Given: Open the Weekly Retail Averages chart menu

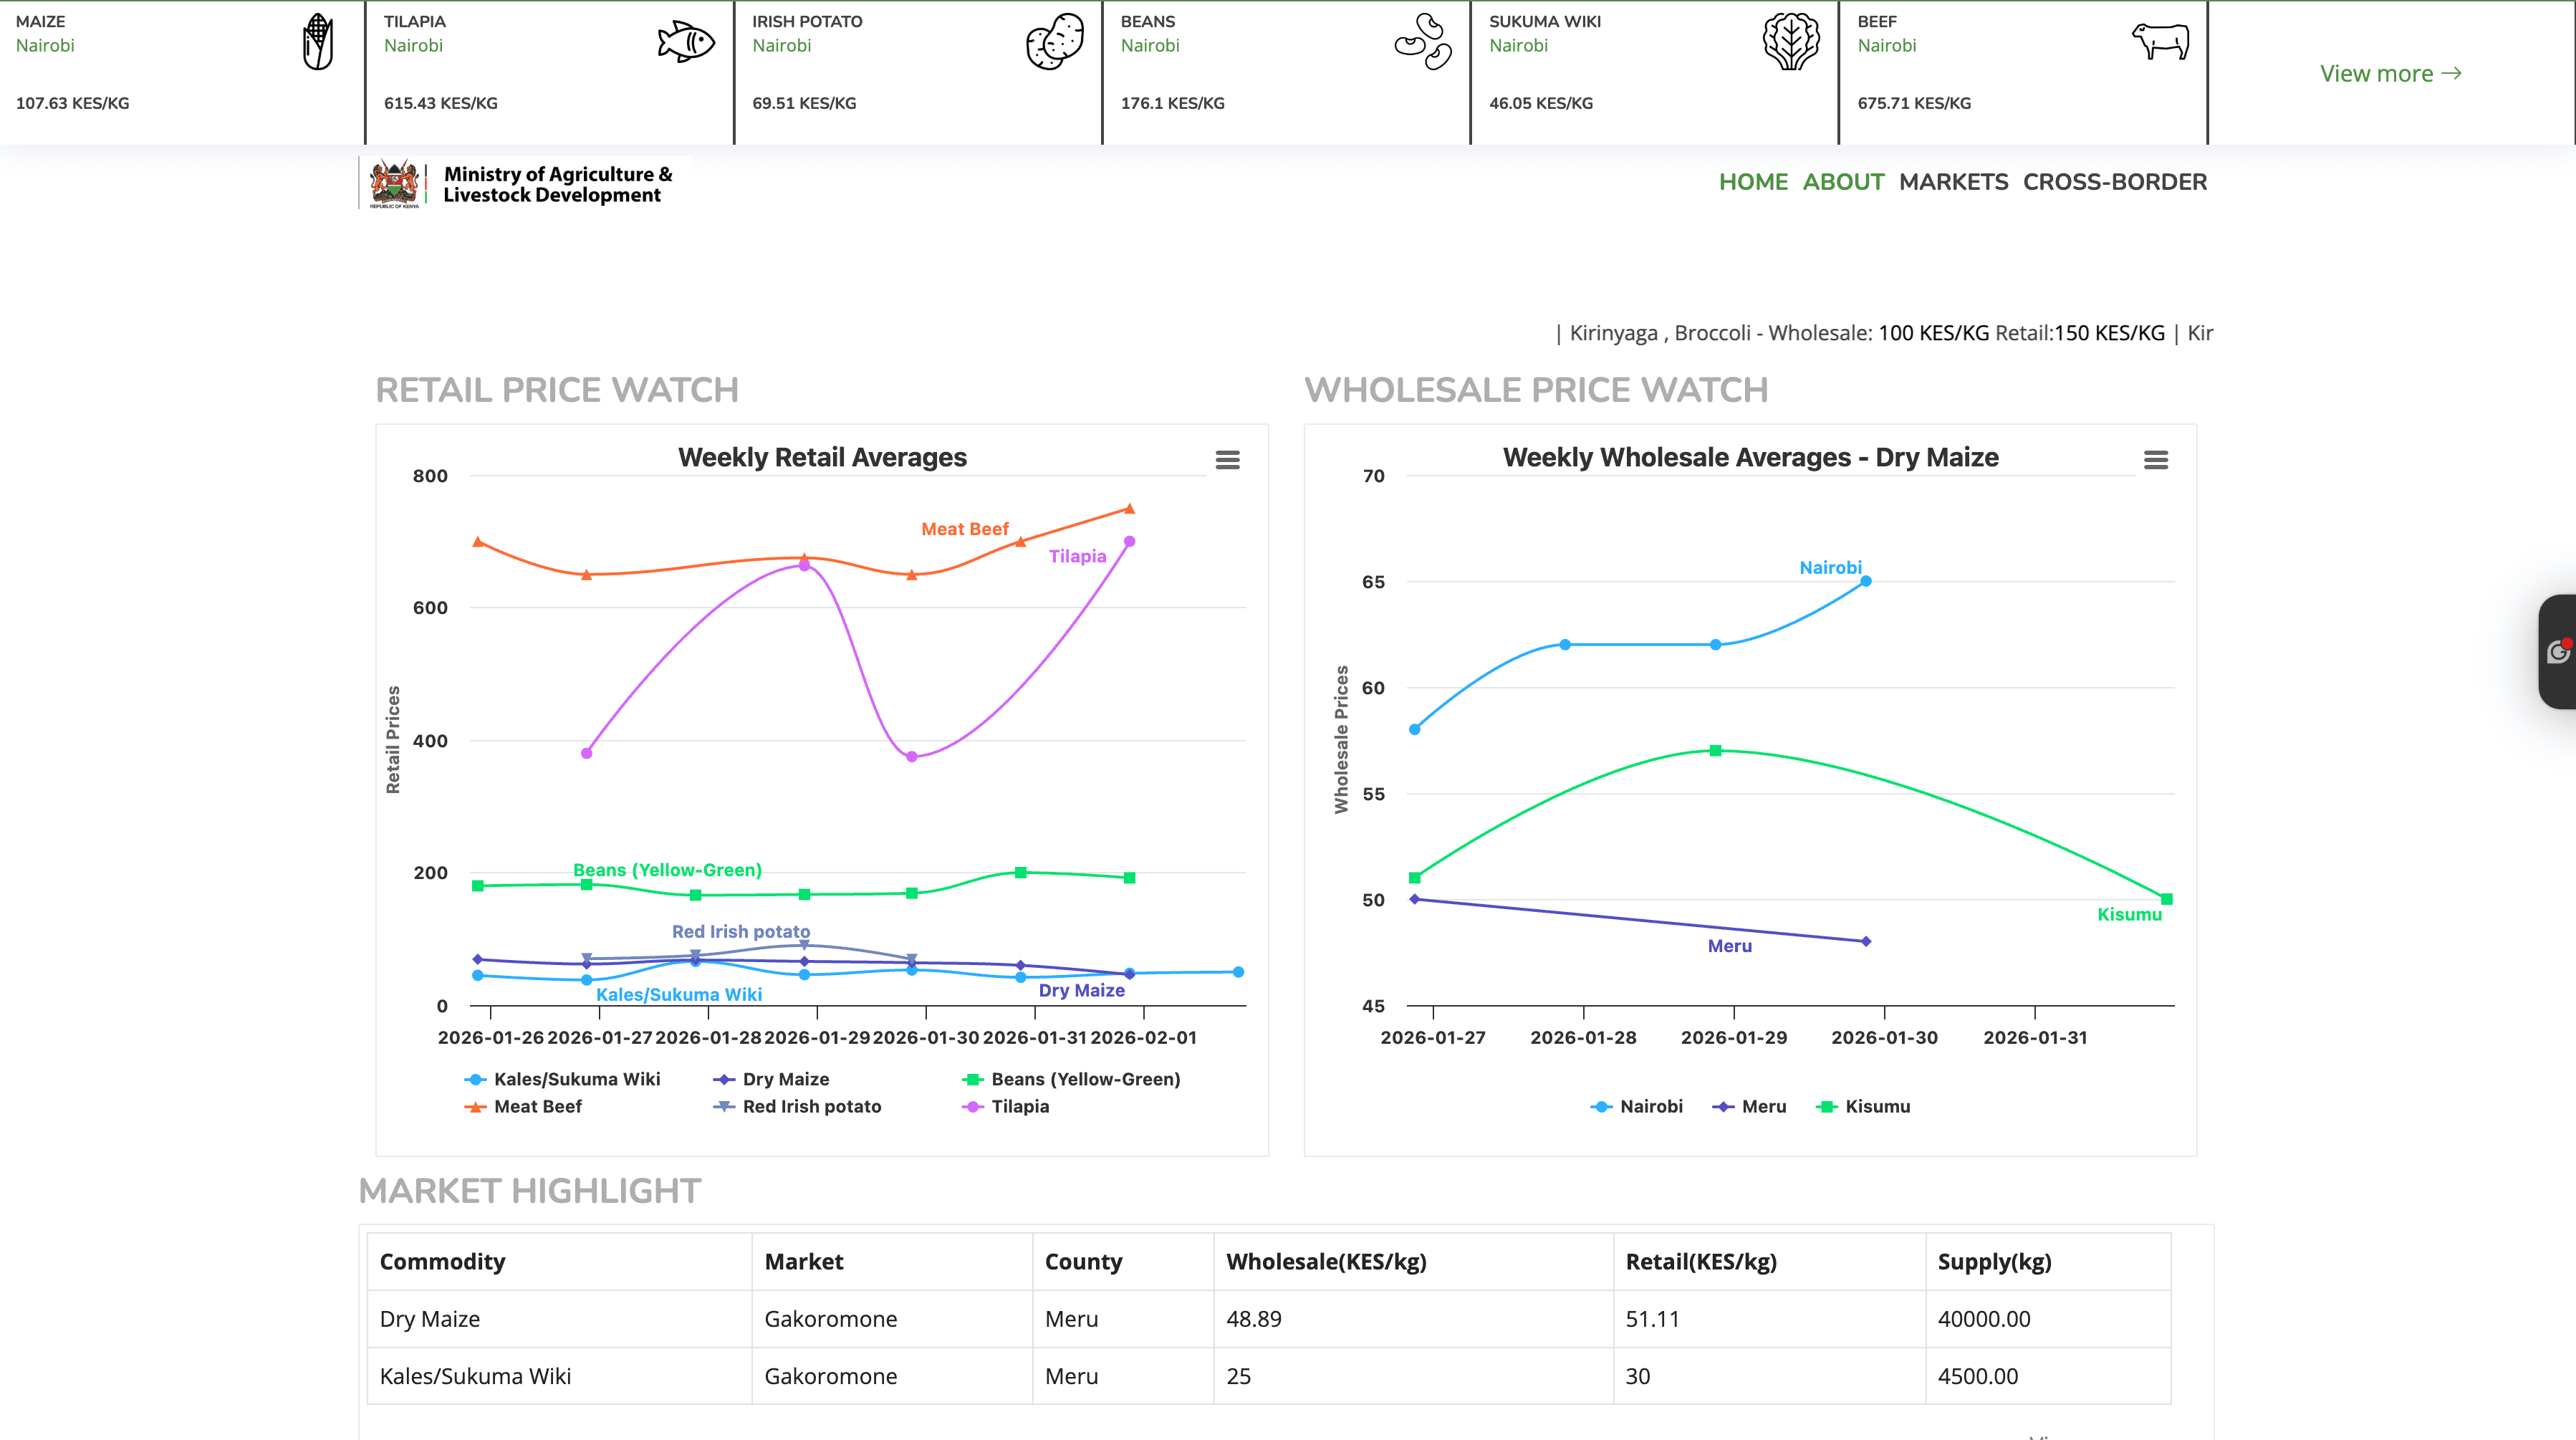Looking at the screenshot, I should (x=1228, y=459).
